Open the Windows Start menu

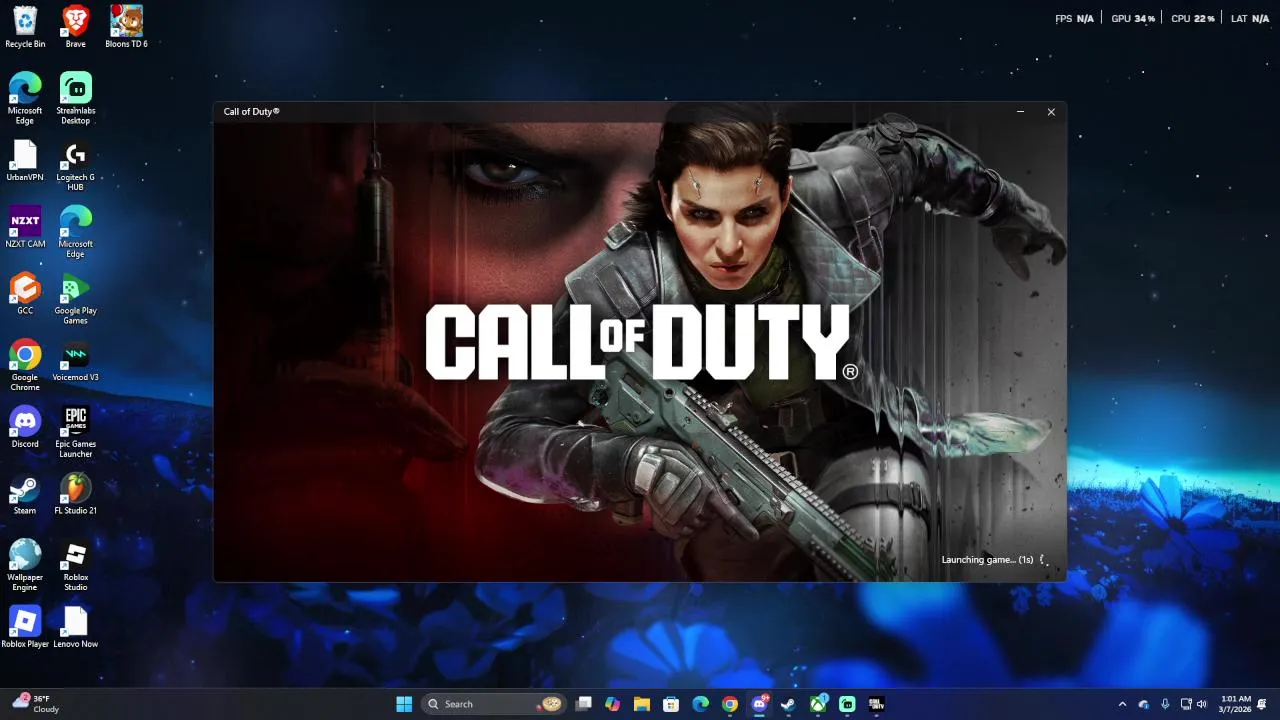point(404,704)
